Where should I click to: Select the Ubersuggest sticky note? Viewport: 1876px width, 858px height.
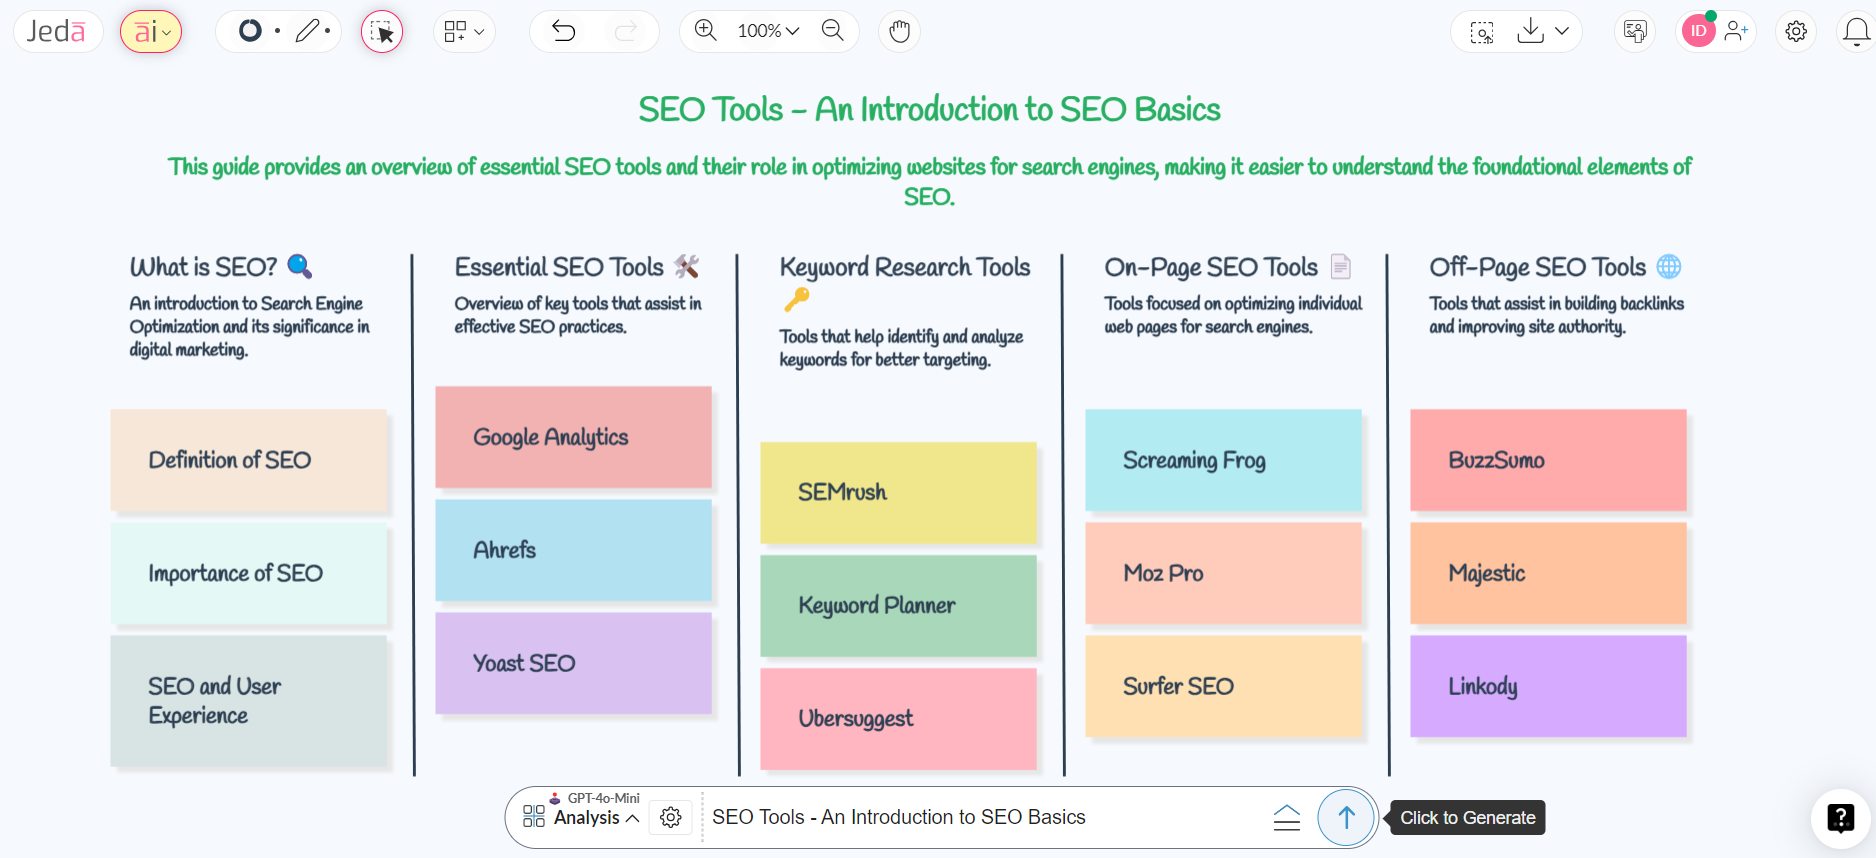coord(899,718)
